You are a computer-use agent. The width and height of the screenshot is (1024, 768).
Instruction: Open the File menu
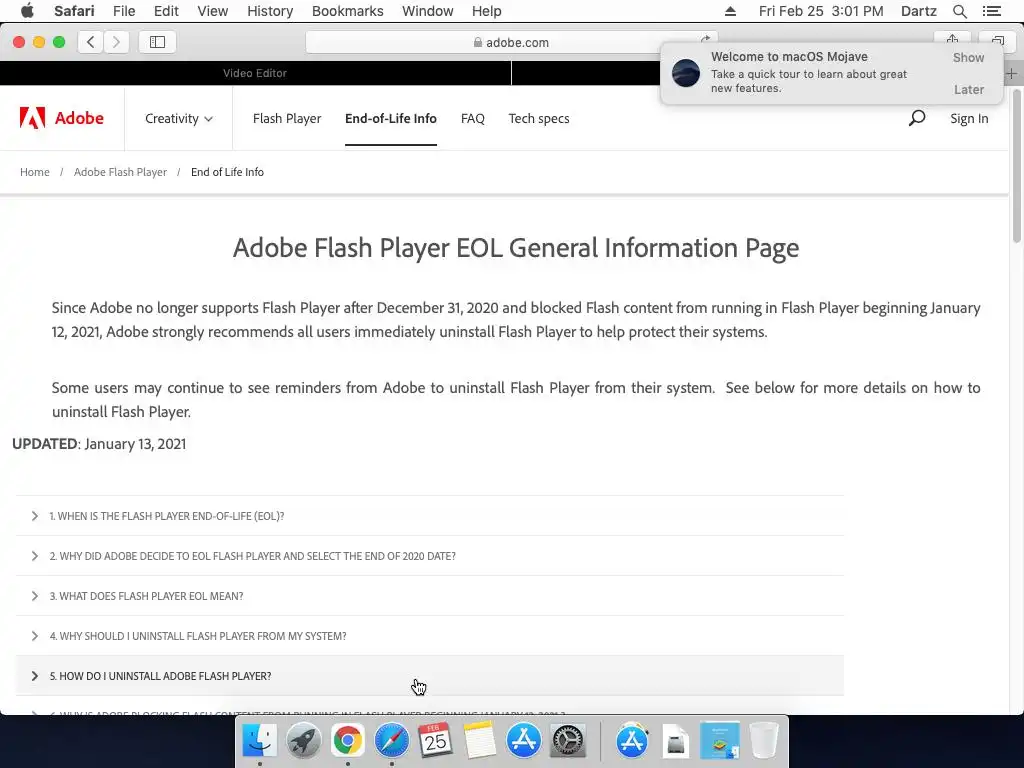[x=124, y=11]
